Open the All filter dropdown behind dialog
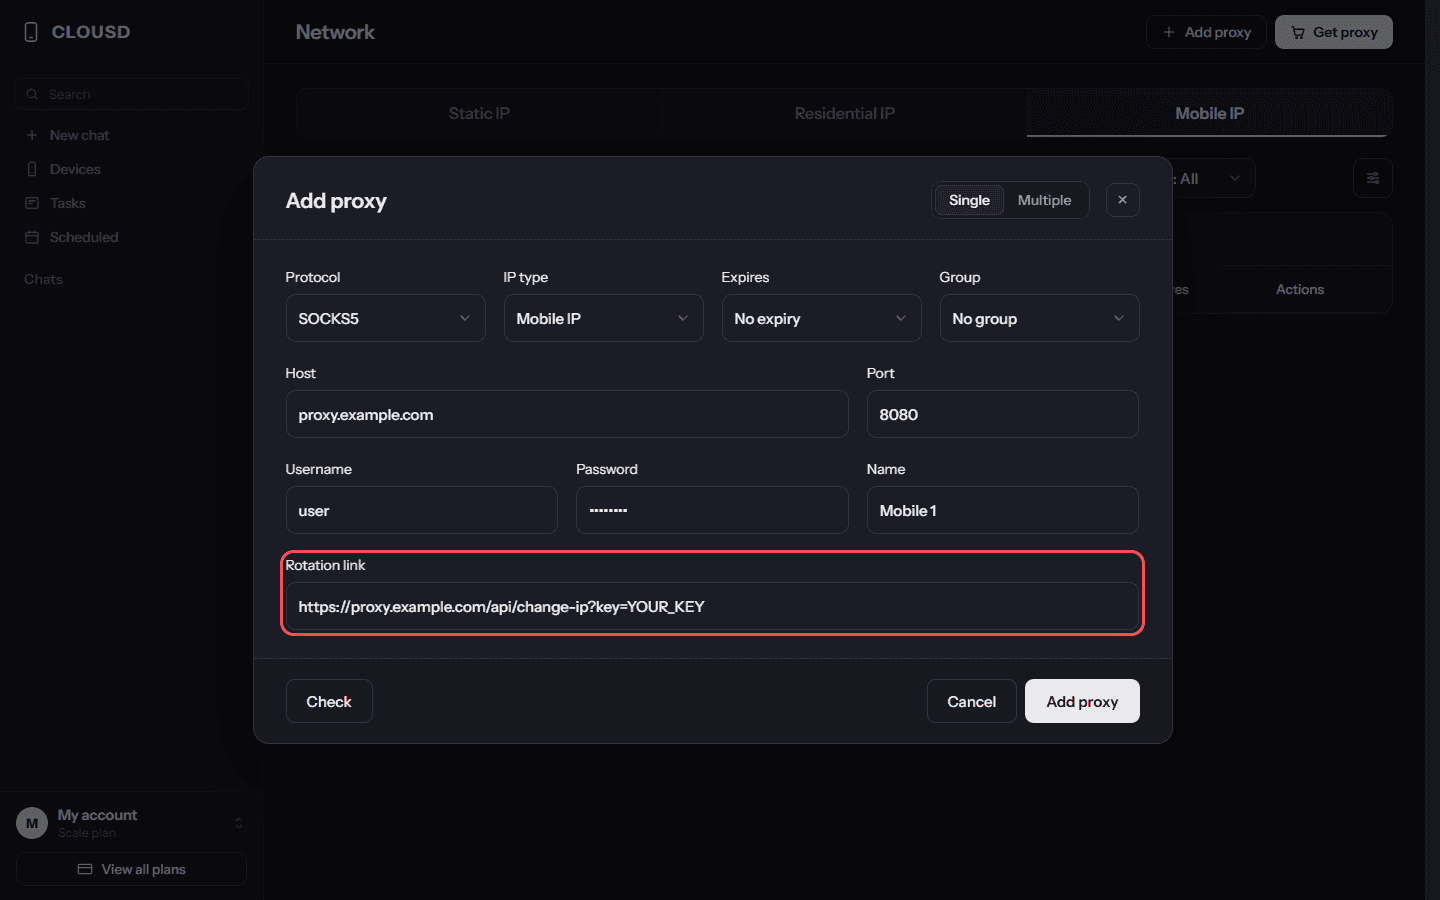The image size is (1440, 900). pyautogui.click(x=1212, y=179)
